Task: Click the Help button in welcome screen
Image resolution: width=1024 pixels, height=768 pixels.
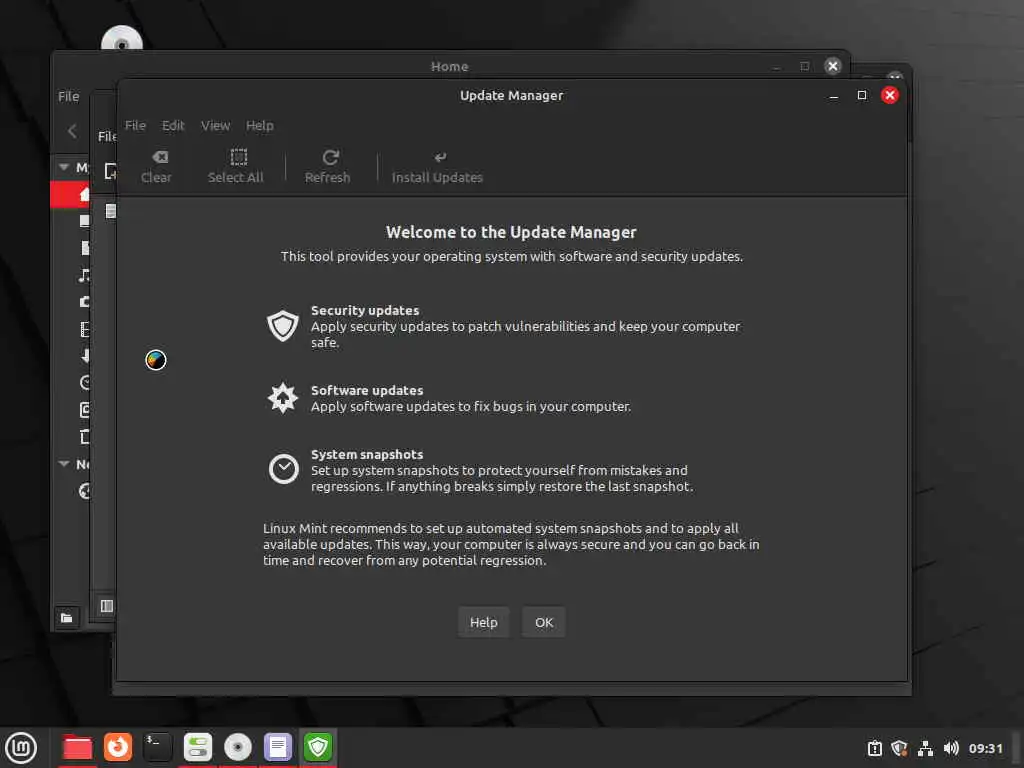Action: pyautogui.click(x=483, y=622)
